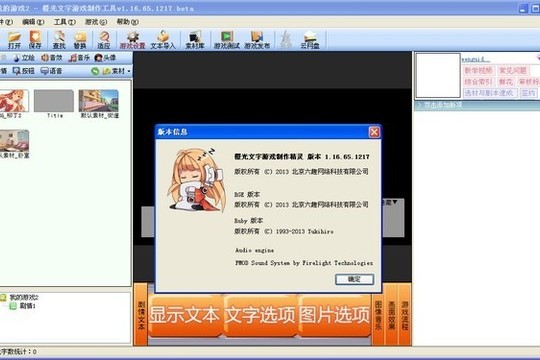Open the 工具(T) menu
540x360 pixels.
(x=65, y=22)
